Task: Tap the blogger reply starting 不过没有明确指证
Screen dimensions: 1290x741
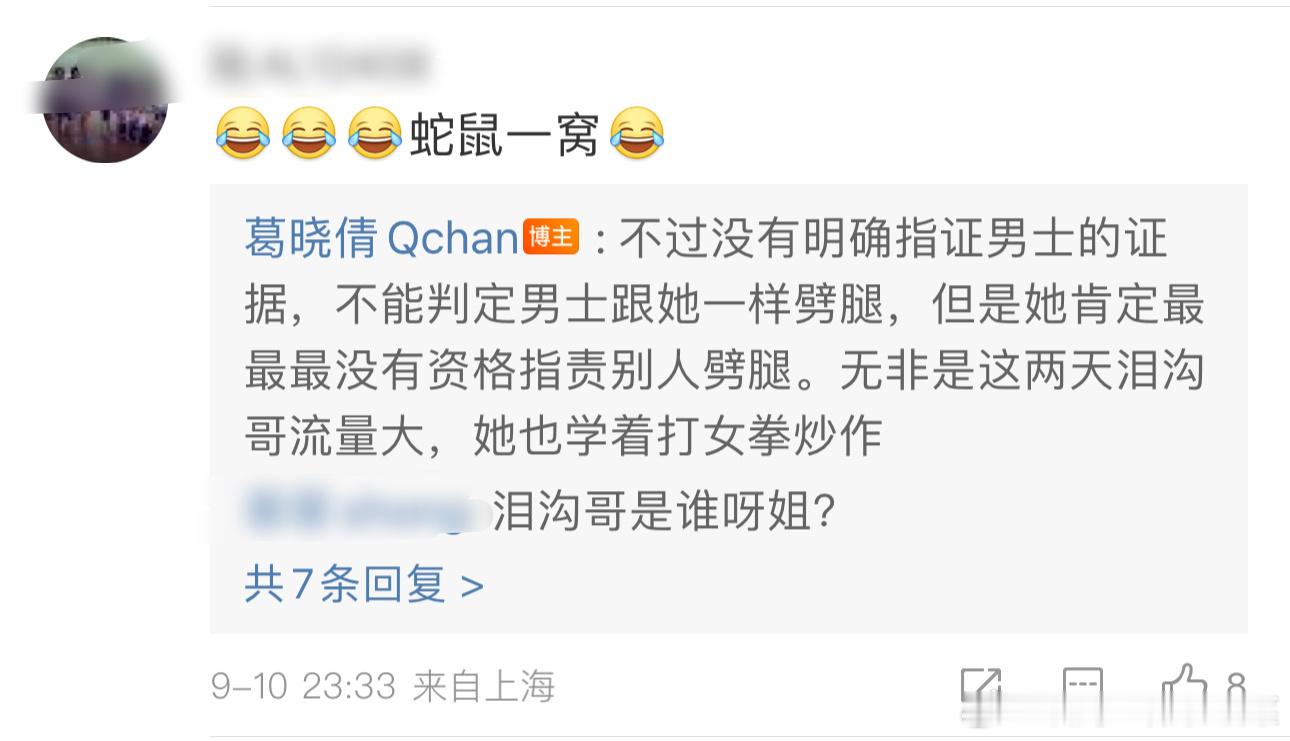Action: tap(724, 338)
